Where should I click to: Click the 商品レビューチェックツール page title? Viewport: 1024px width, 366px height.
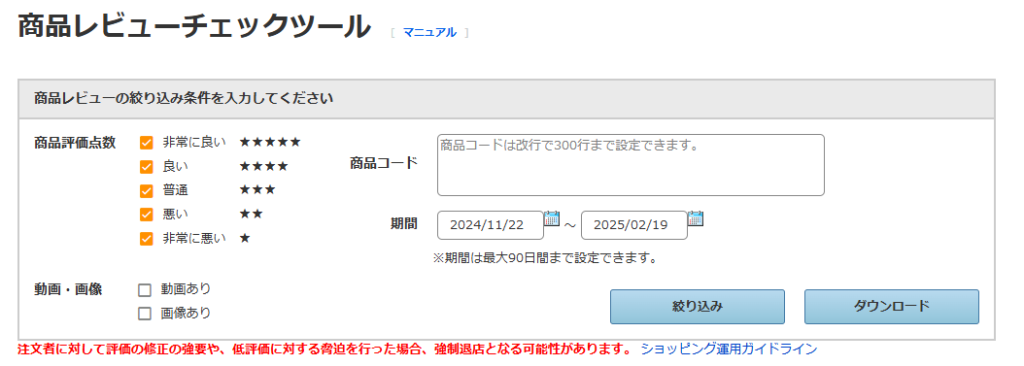[x=194, y=27]
